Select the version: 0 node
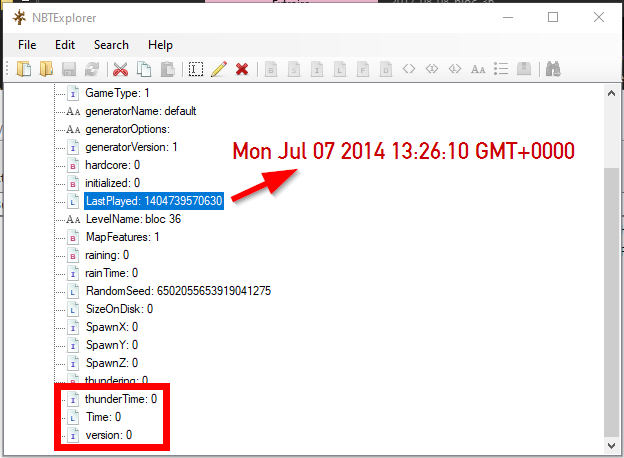624x458 pixels. pos(109,435)
